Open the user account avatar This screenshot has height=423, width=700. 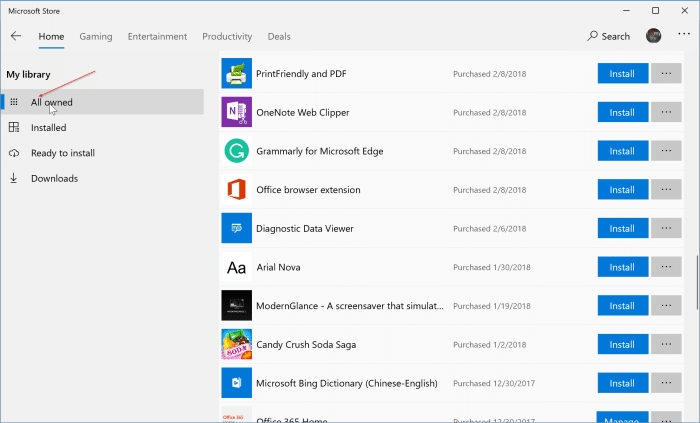coord(653,36)
